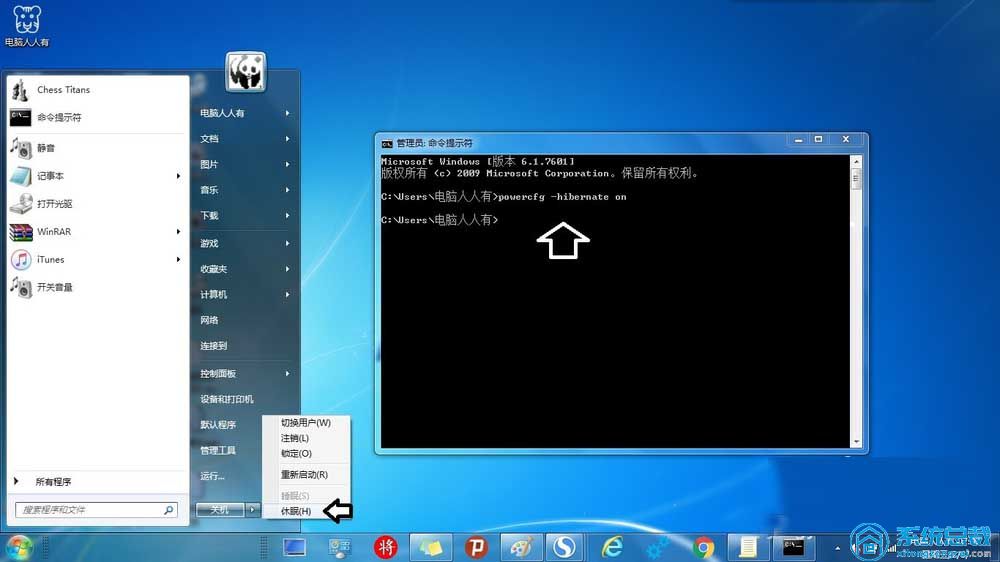
Task: Click the user account panda picture
Action: 246,72
